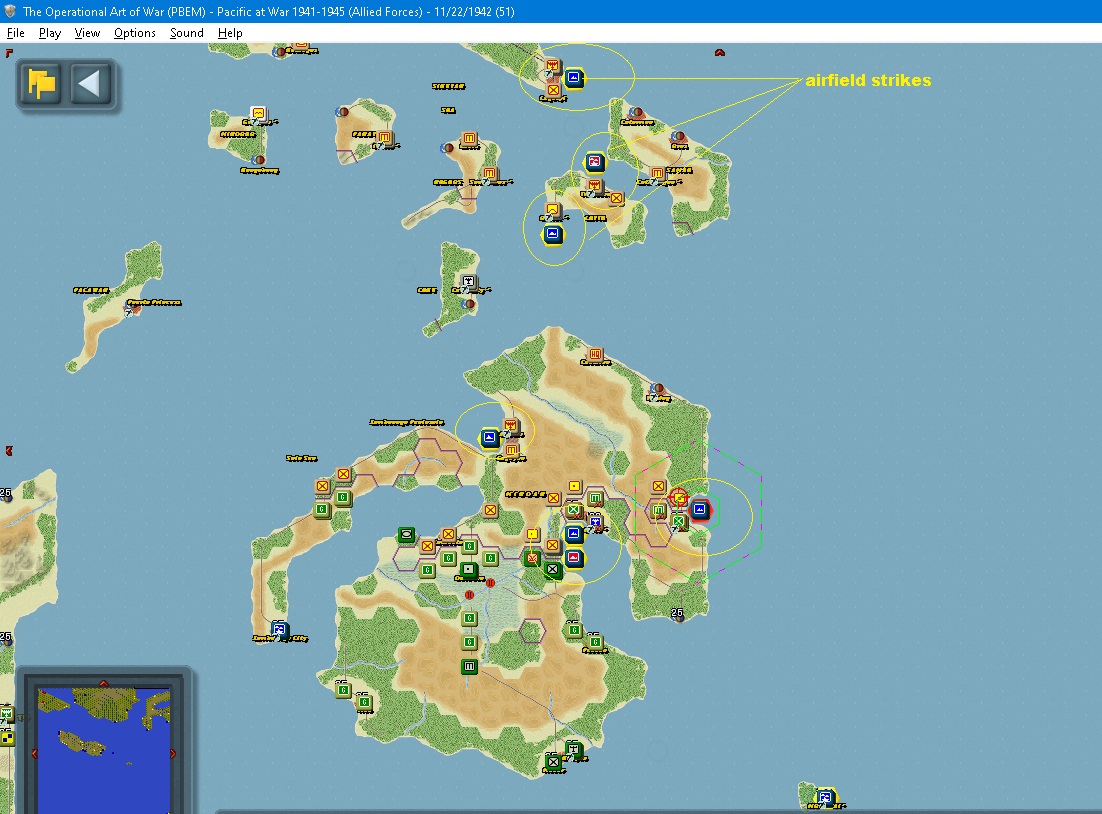The image size is (1102, 814).
Task: Click the red crosshair target marker
Action: click(678, 498)
